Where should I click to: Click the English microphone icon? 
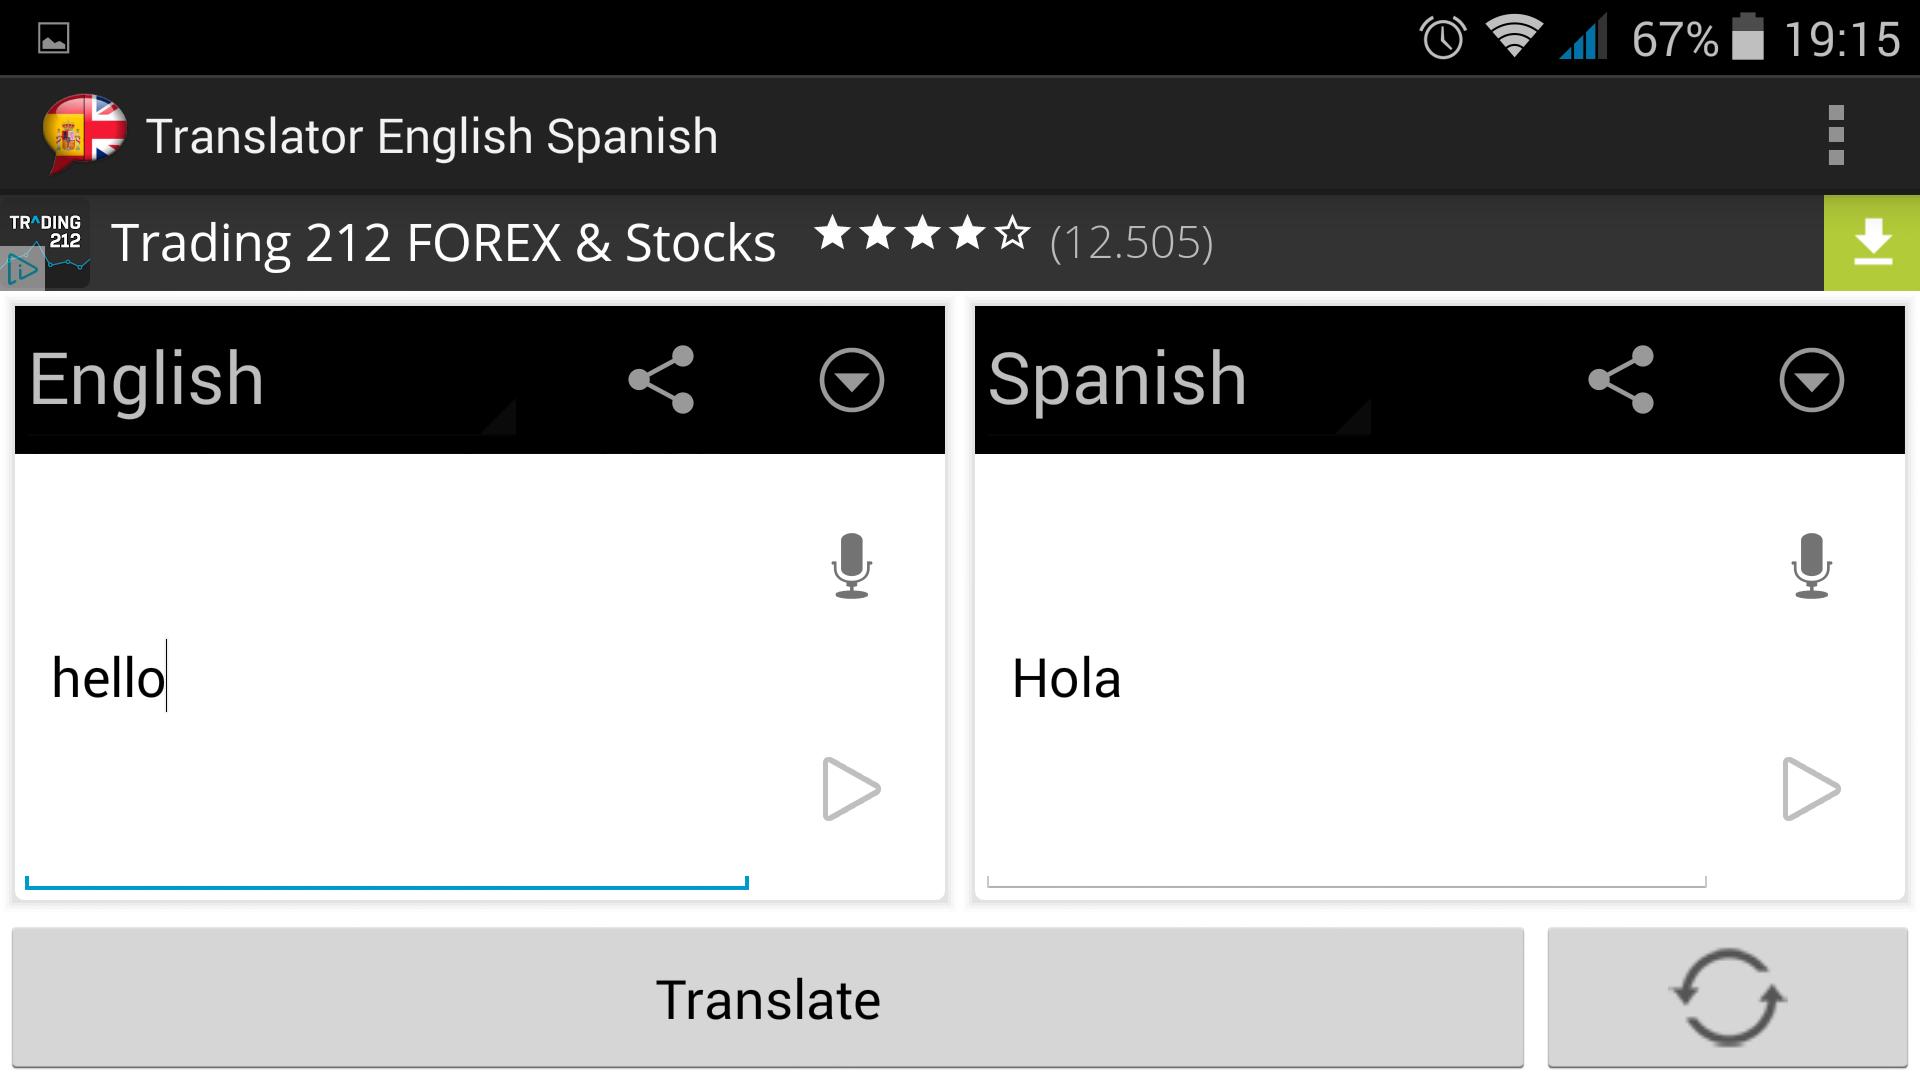[x=852, y=568]
